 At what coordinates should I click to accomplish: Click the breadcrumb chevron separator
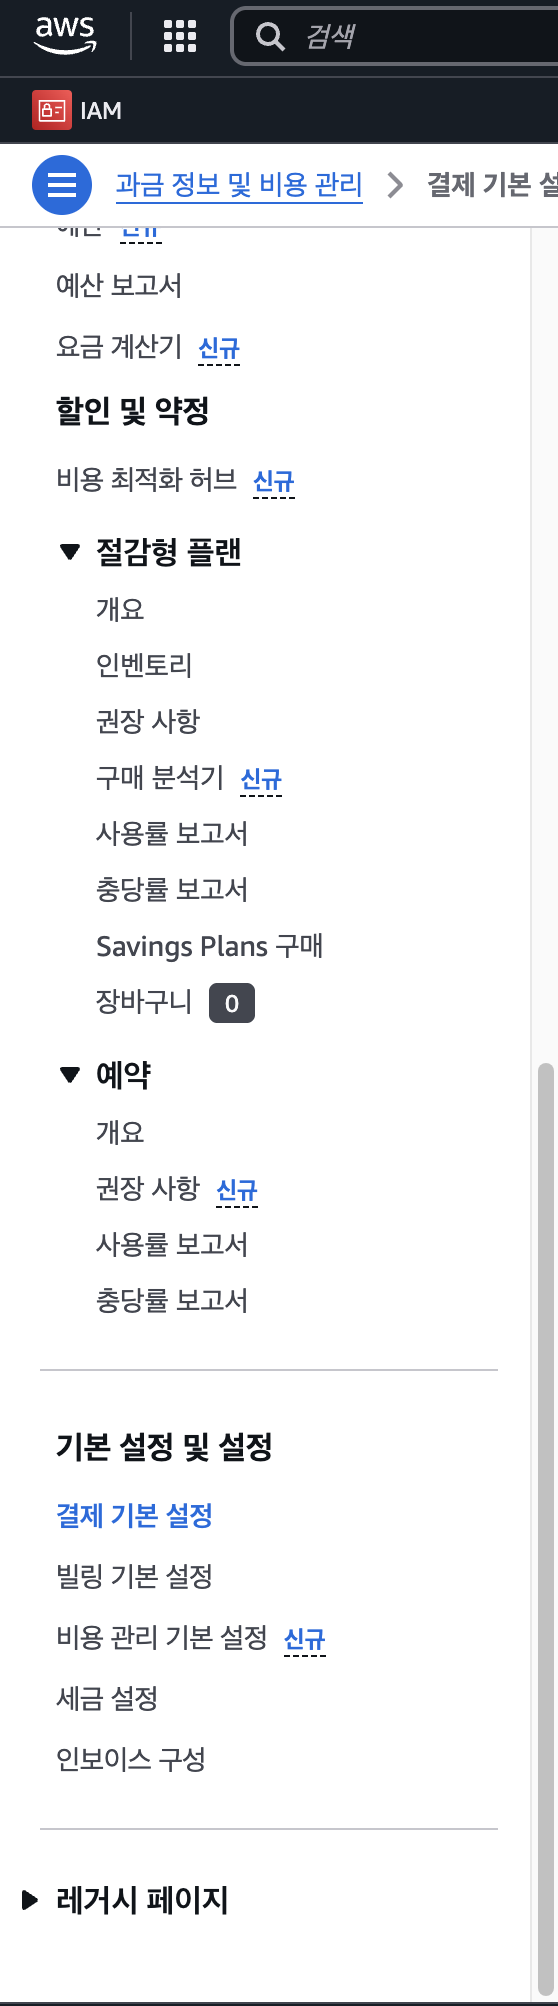(395, 185)
